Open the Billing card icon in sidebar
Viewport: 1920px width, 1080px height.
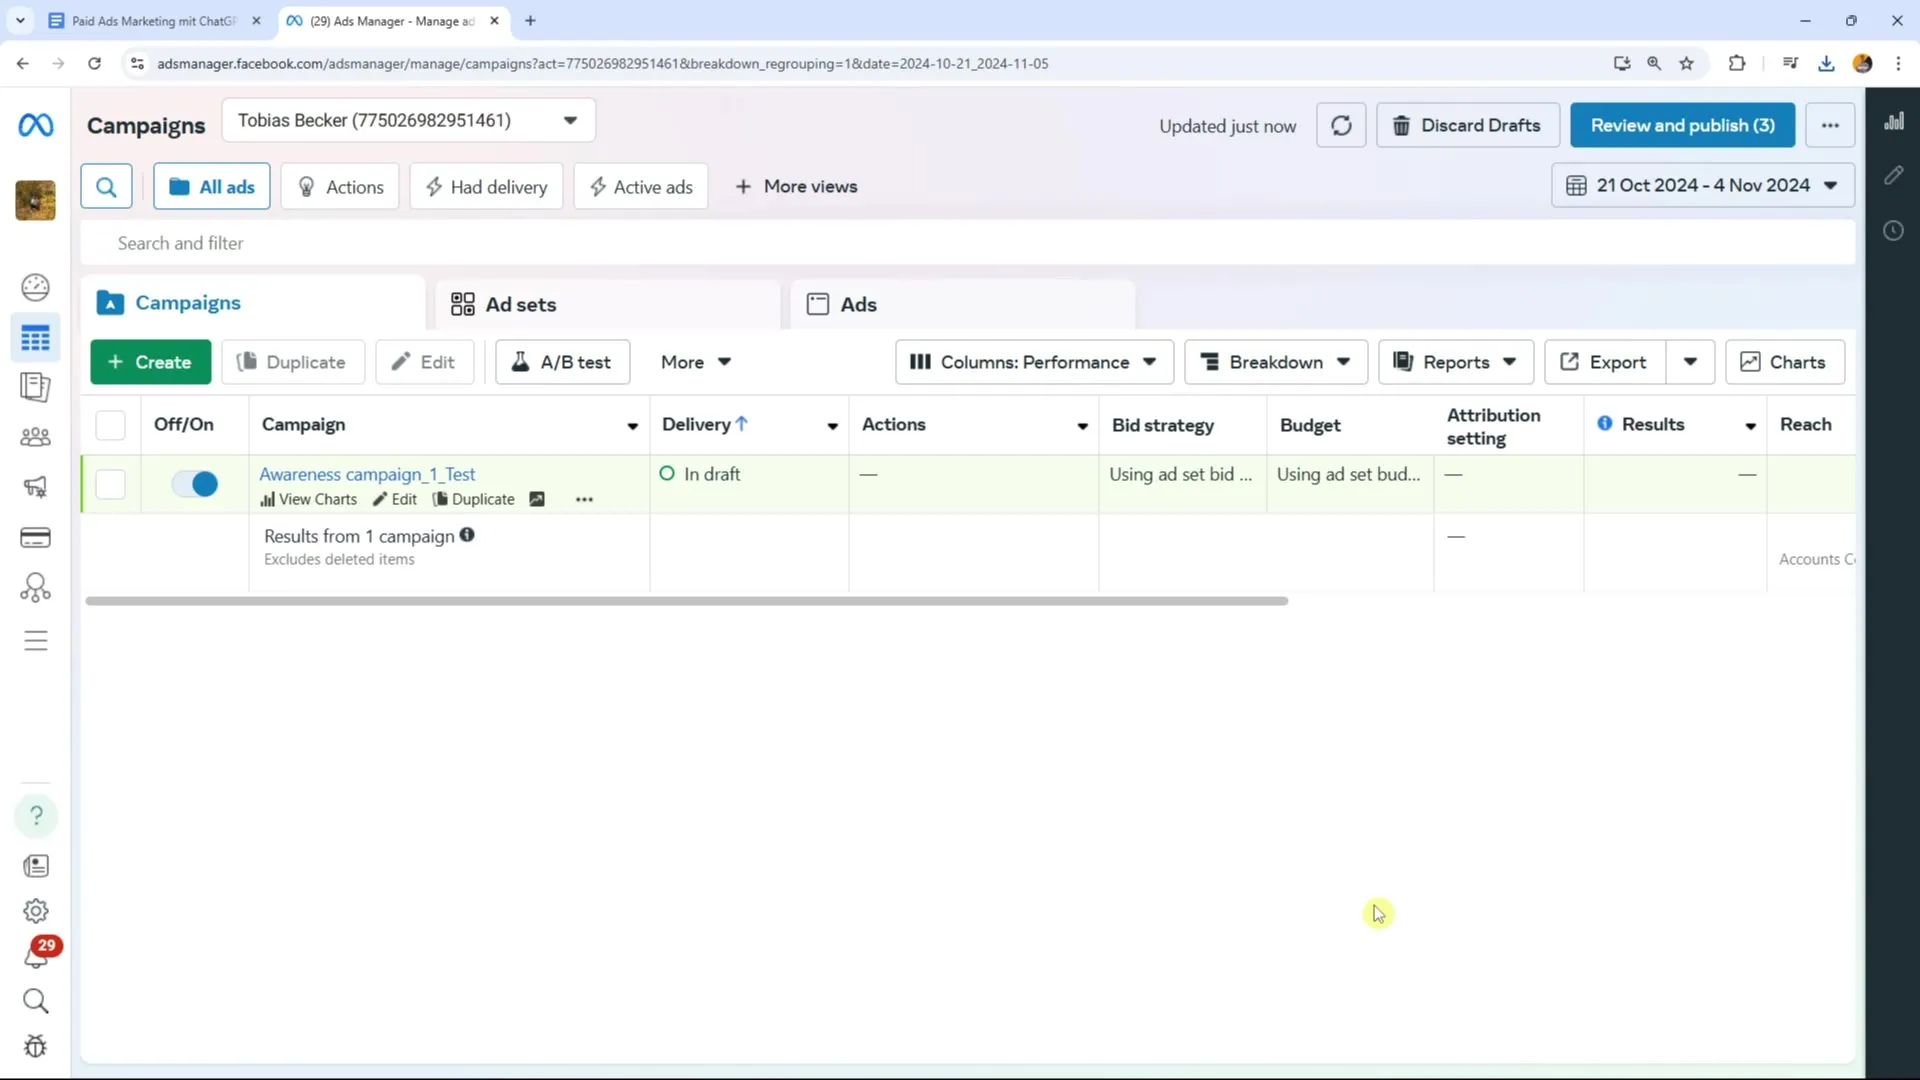35,538
